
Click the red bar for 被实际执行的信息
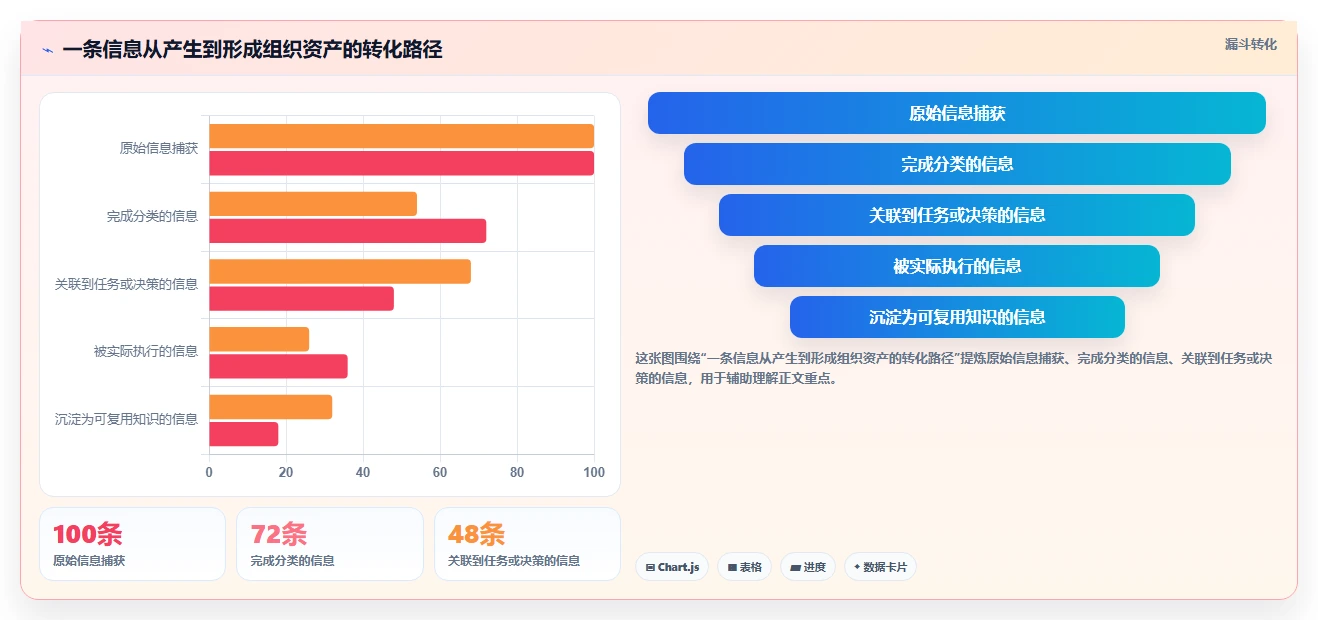[278, 366]
